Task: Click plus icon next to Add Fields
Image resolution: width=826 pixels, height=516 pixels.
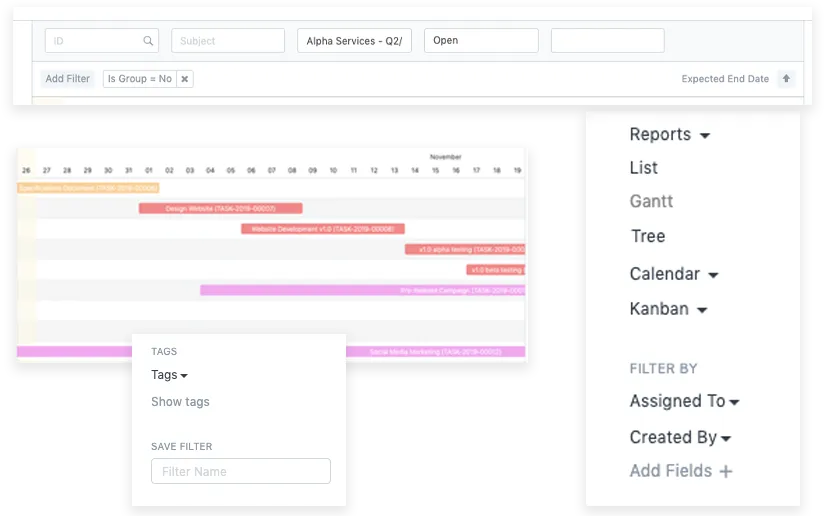Action: click(x=726, y=471)
